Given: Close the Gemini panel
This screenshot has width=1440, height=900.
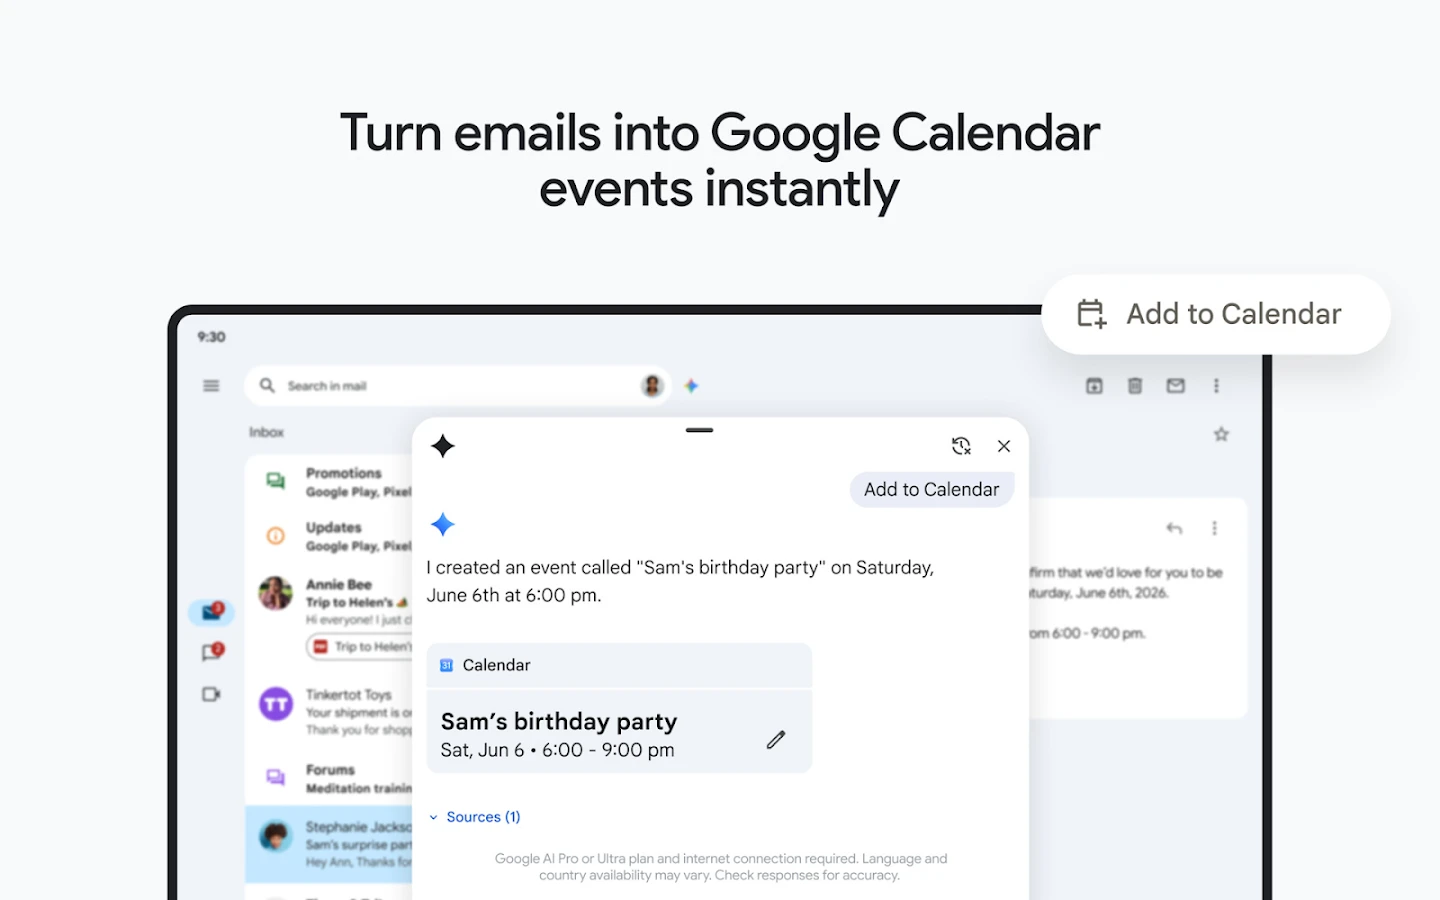Looking at the screenshot, I should (1004, 446).
